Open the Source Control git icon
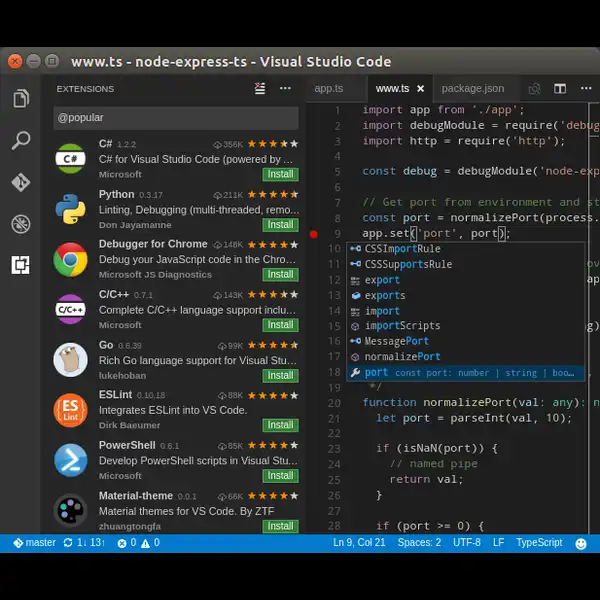The image size is (600, 600). coord(21,182)
